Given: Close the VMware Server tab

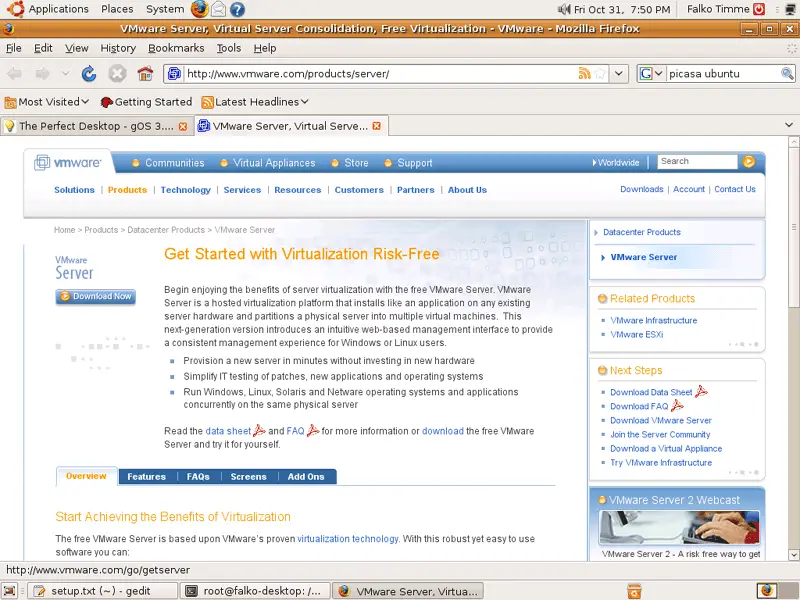Looking at the screenshot, I should 377,126.
